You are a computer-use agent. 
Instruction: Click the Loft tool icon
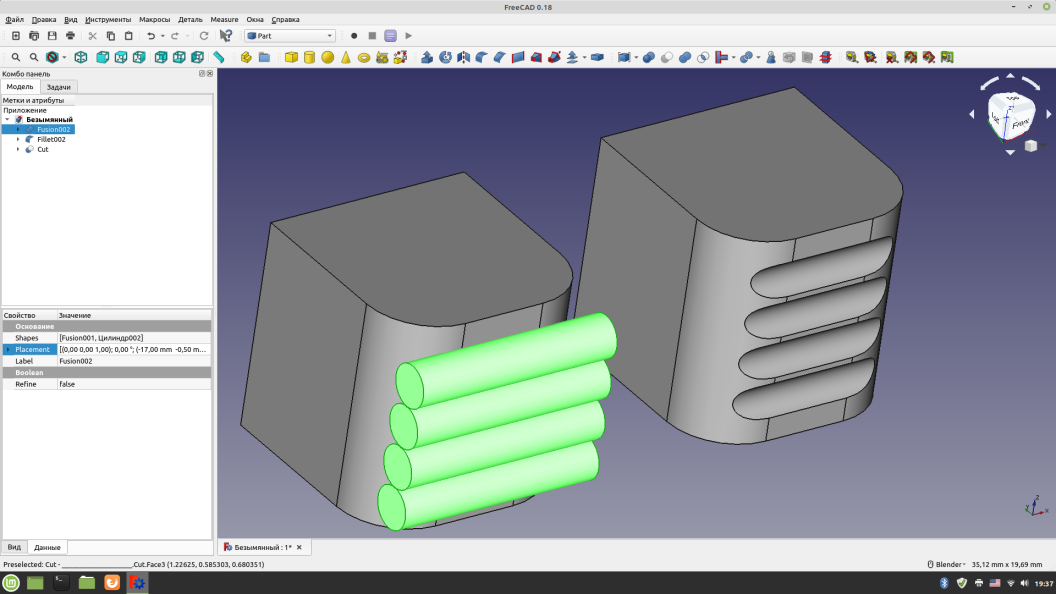click(x=536, y=57)
